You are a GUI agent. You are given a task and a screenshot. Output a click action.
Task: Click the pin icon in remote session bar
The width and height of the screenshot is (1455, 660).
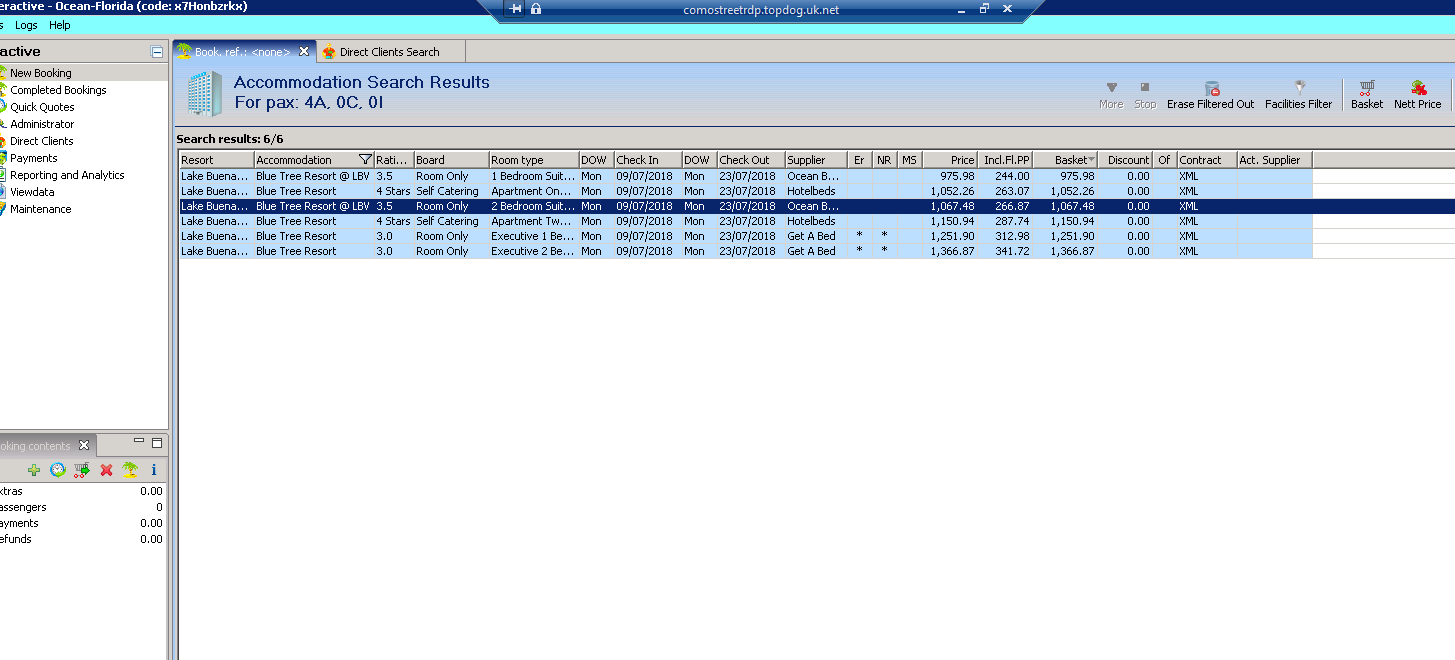coord(515,9)
